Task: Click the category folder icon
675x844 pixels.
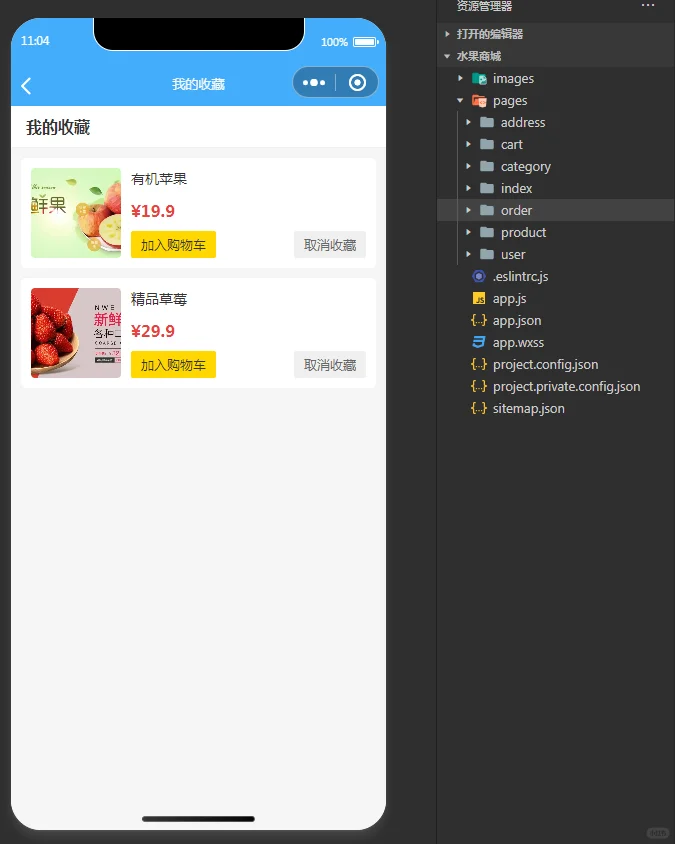Action: (x=487, y=166)
